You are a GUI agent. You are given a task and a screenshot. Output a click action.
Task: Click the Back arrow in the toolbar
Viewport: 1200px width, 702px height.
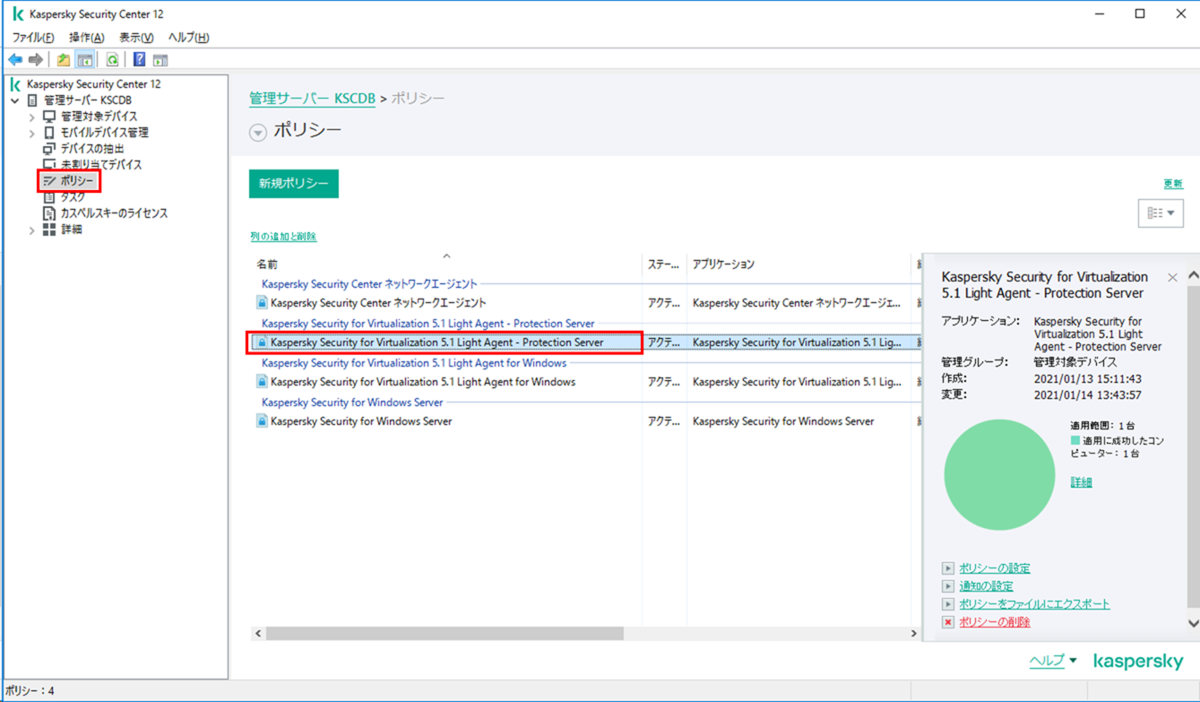pyautogui.click(x=15, y=59)
